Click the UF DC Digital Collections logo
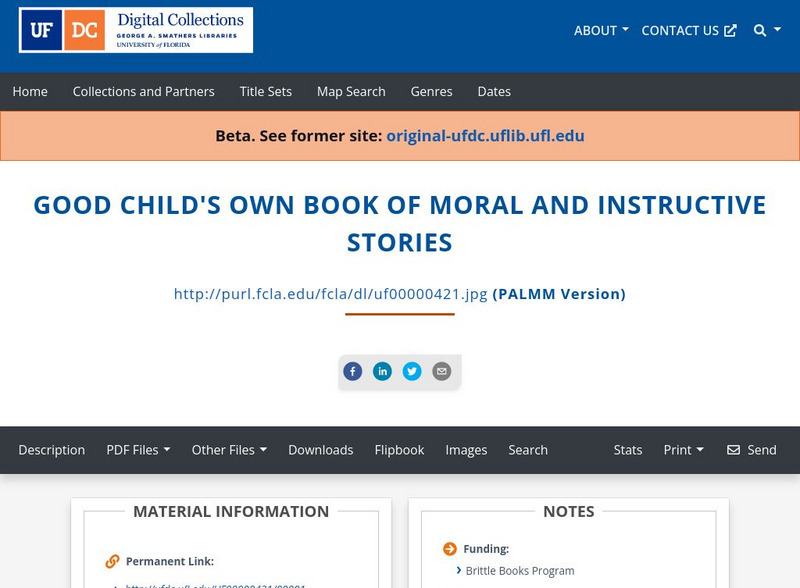 coord(134,30)
